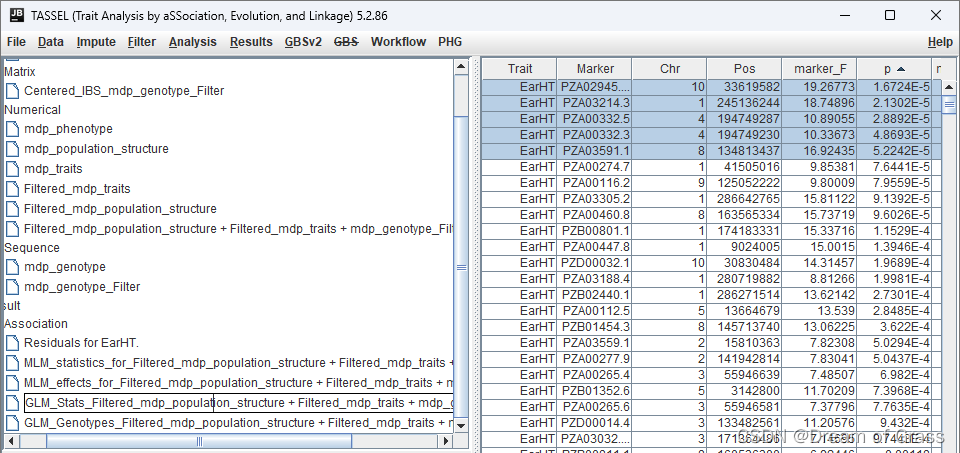Click file icon next to mdp_phenotype

(x=12, y=129)
